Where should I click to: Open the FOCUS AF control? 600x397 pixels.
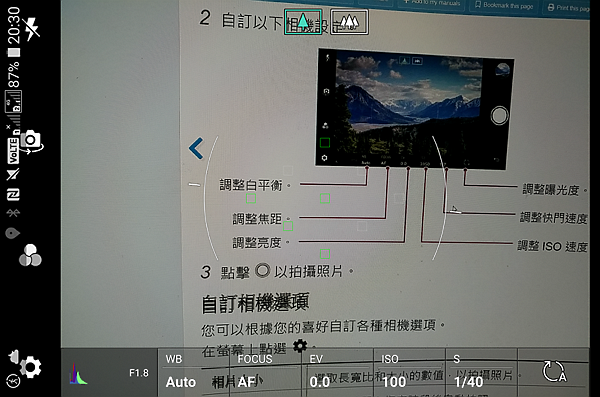click(265, 372)
